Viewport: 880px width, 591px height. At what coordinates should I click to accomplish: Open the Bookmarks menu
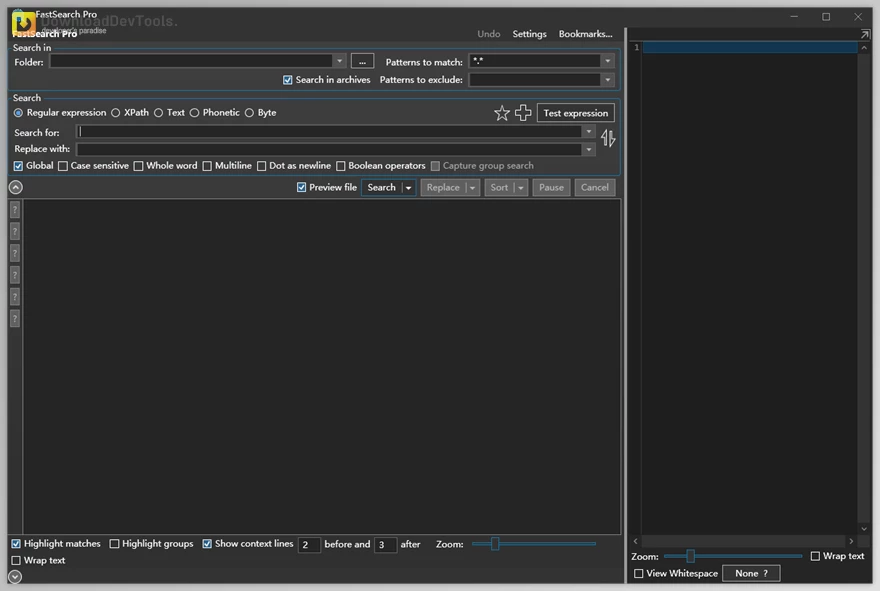[x=585, y=33]
